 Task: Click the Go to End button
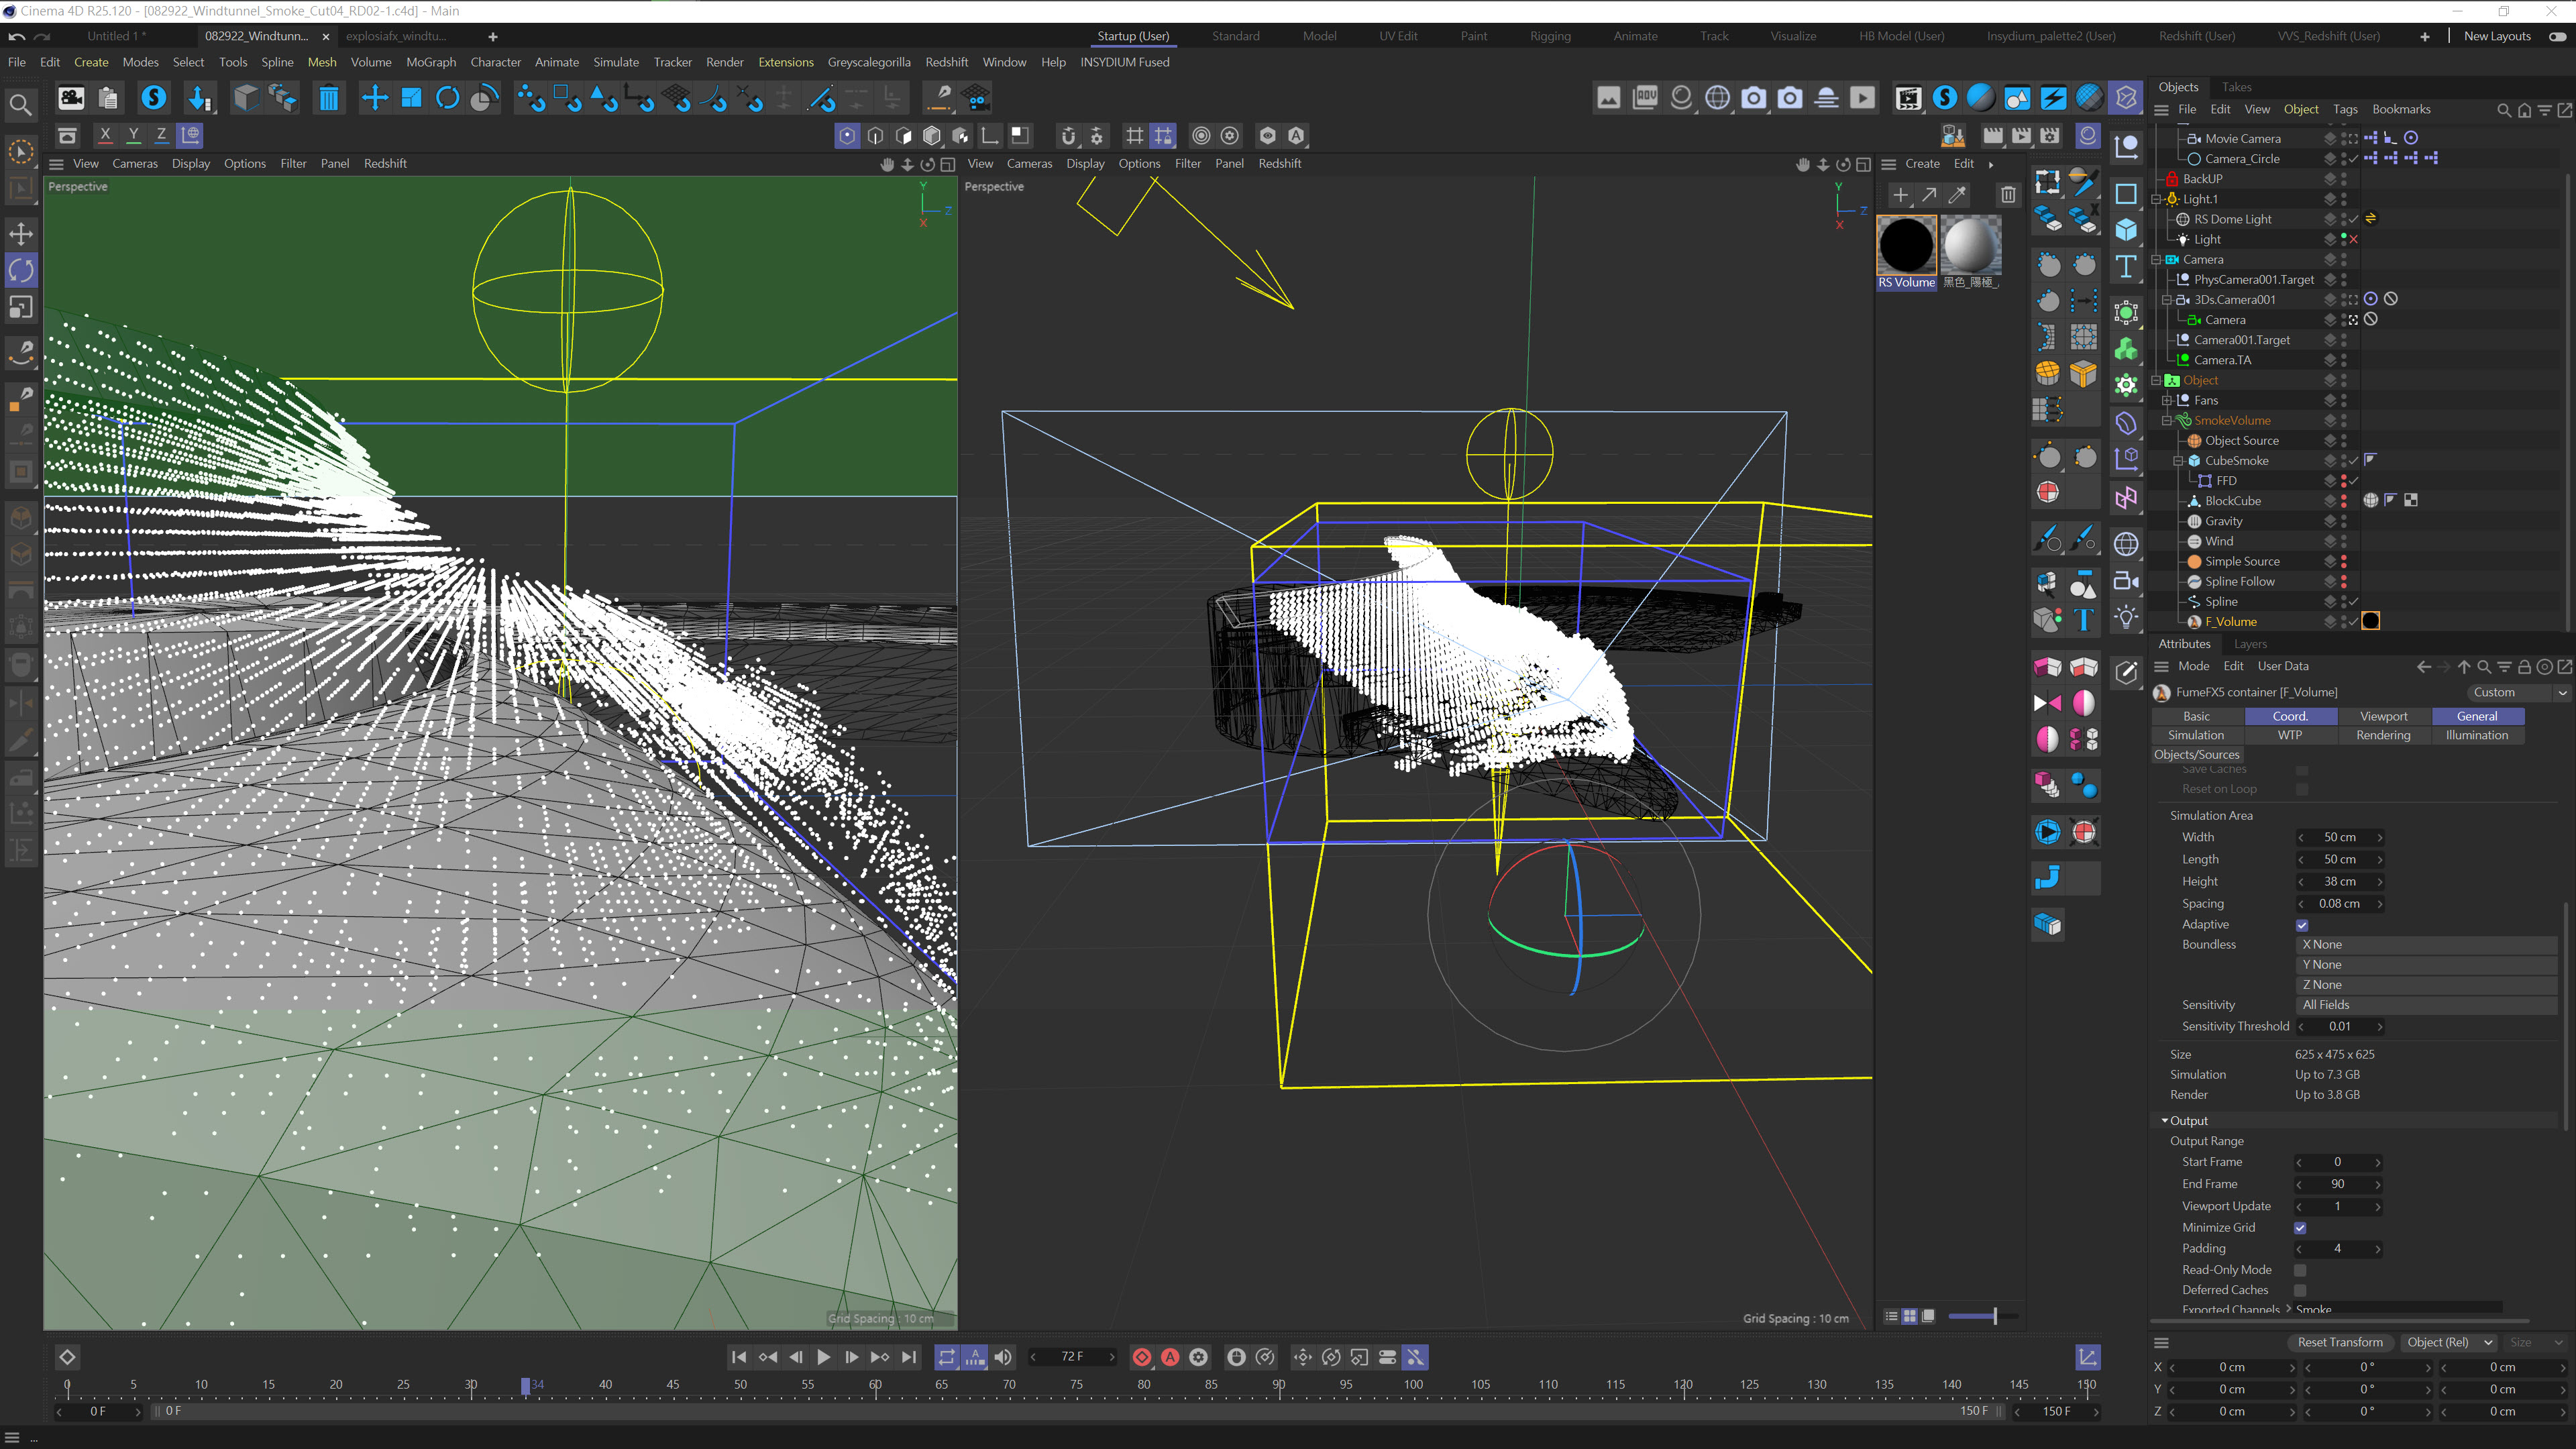pyautogui.click(x=908, y=1357)
